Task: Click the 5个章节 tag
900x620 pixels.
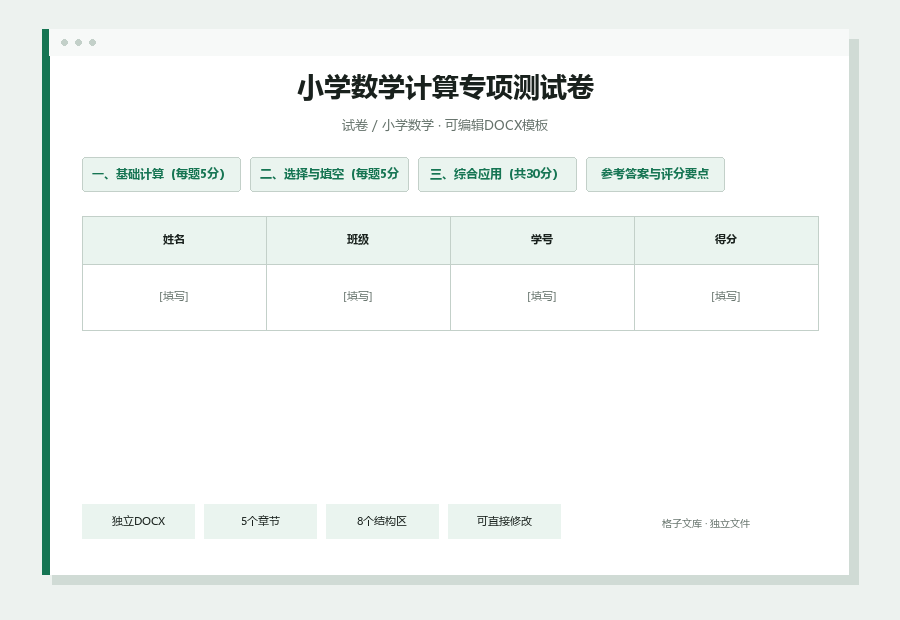Action: 260,521
